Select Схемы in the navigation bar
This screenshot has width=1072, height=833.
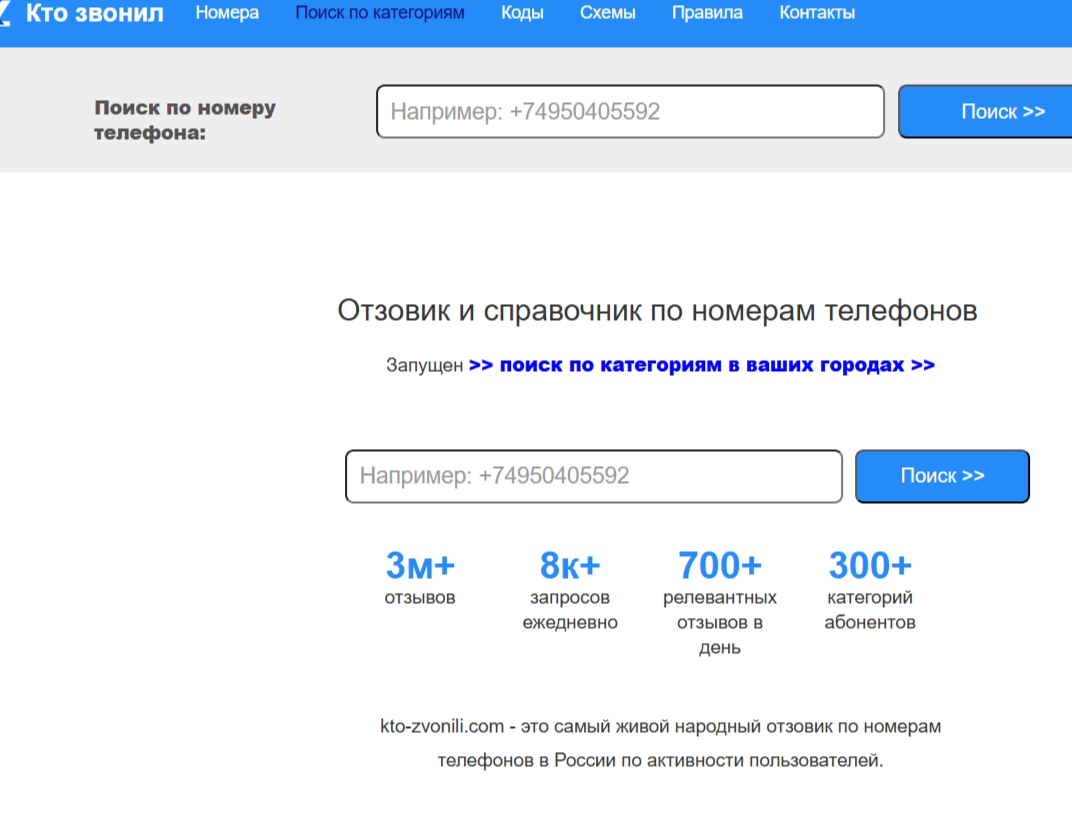(607, 14)
